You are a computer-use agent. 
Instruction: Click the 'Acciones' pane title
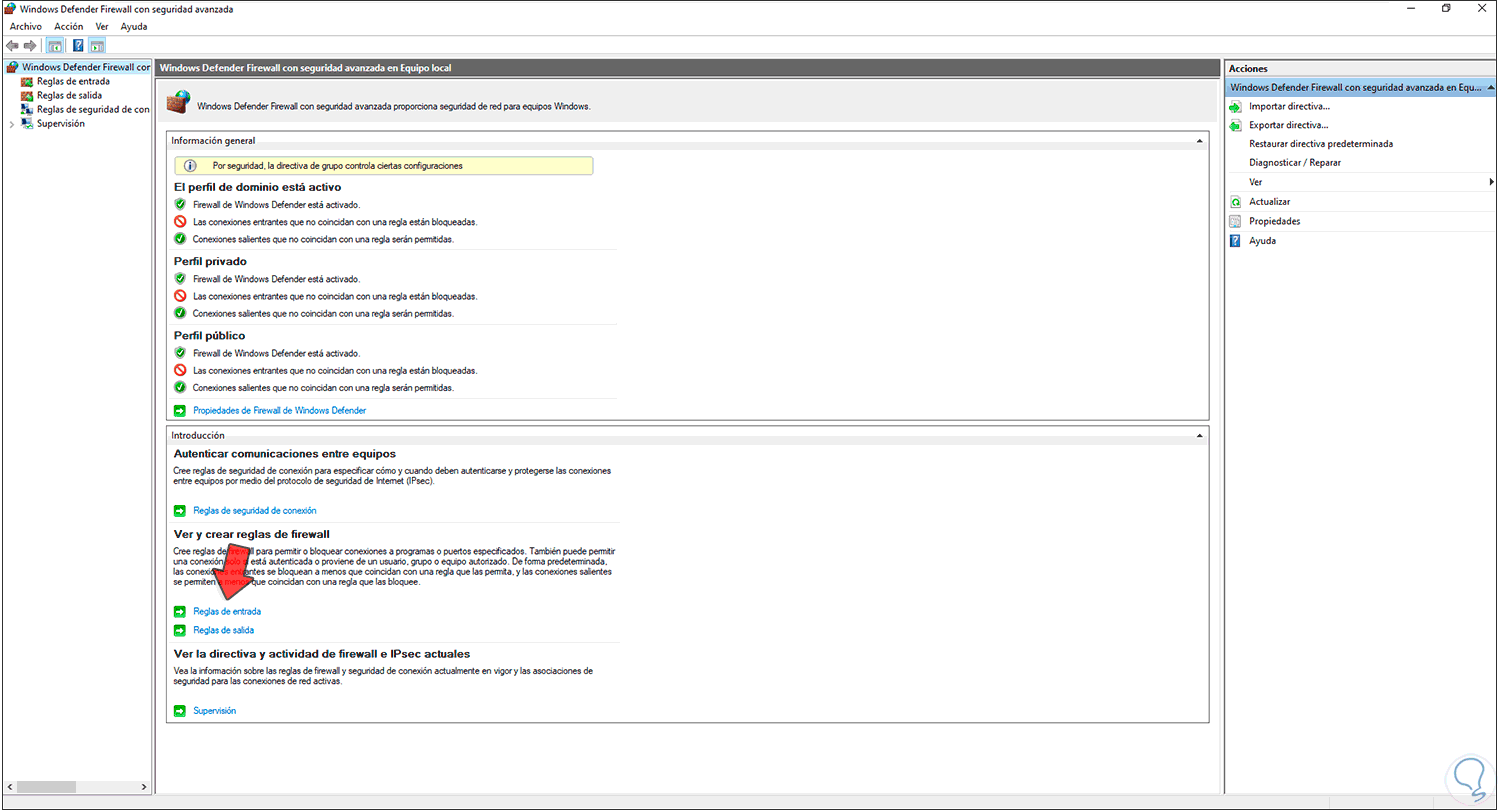(1248, 68)
